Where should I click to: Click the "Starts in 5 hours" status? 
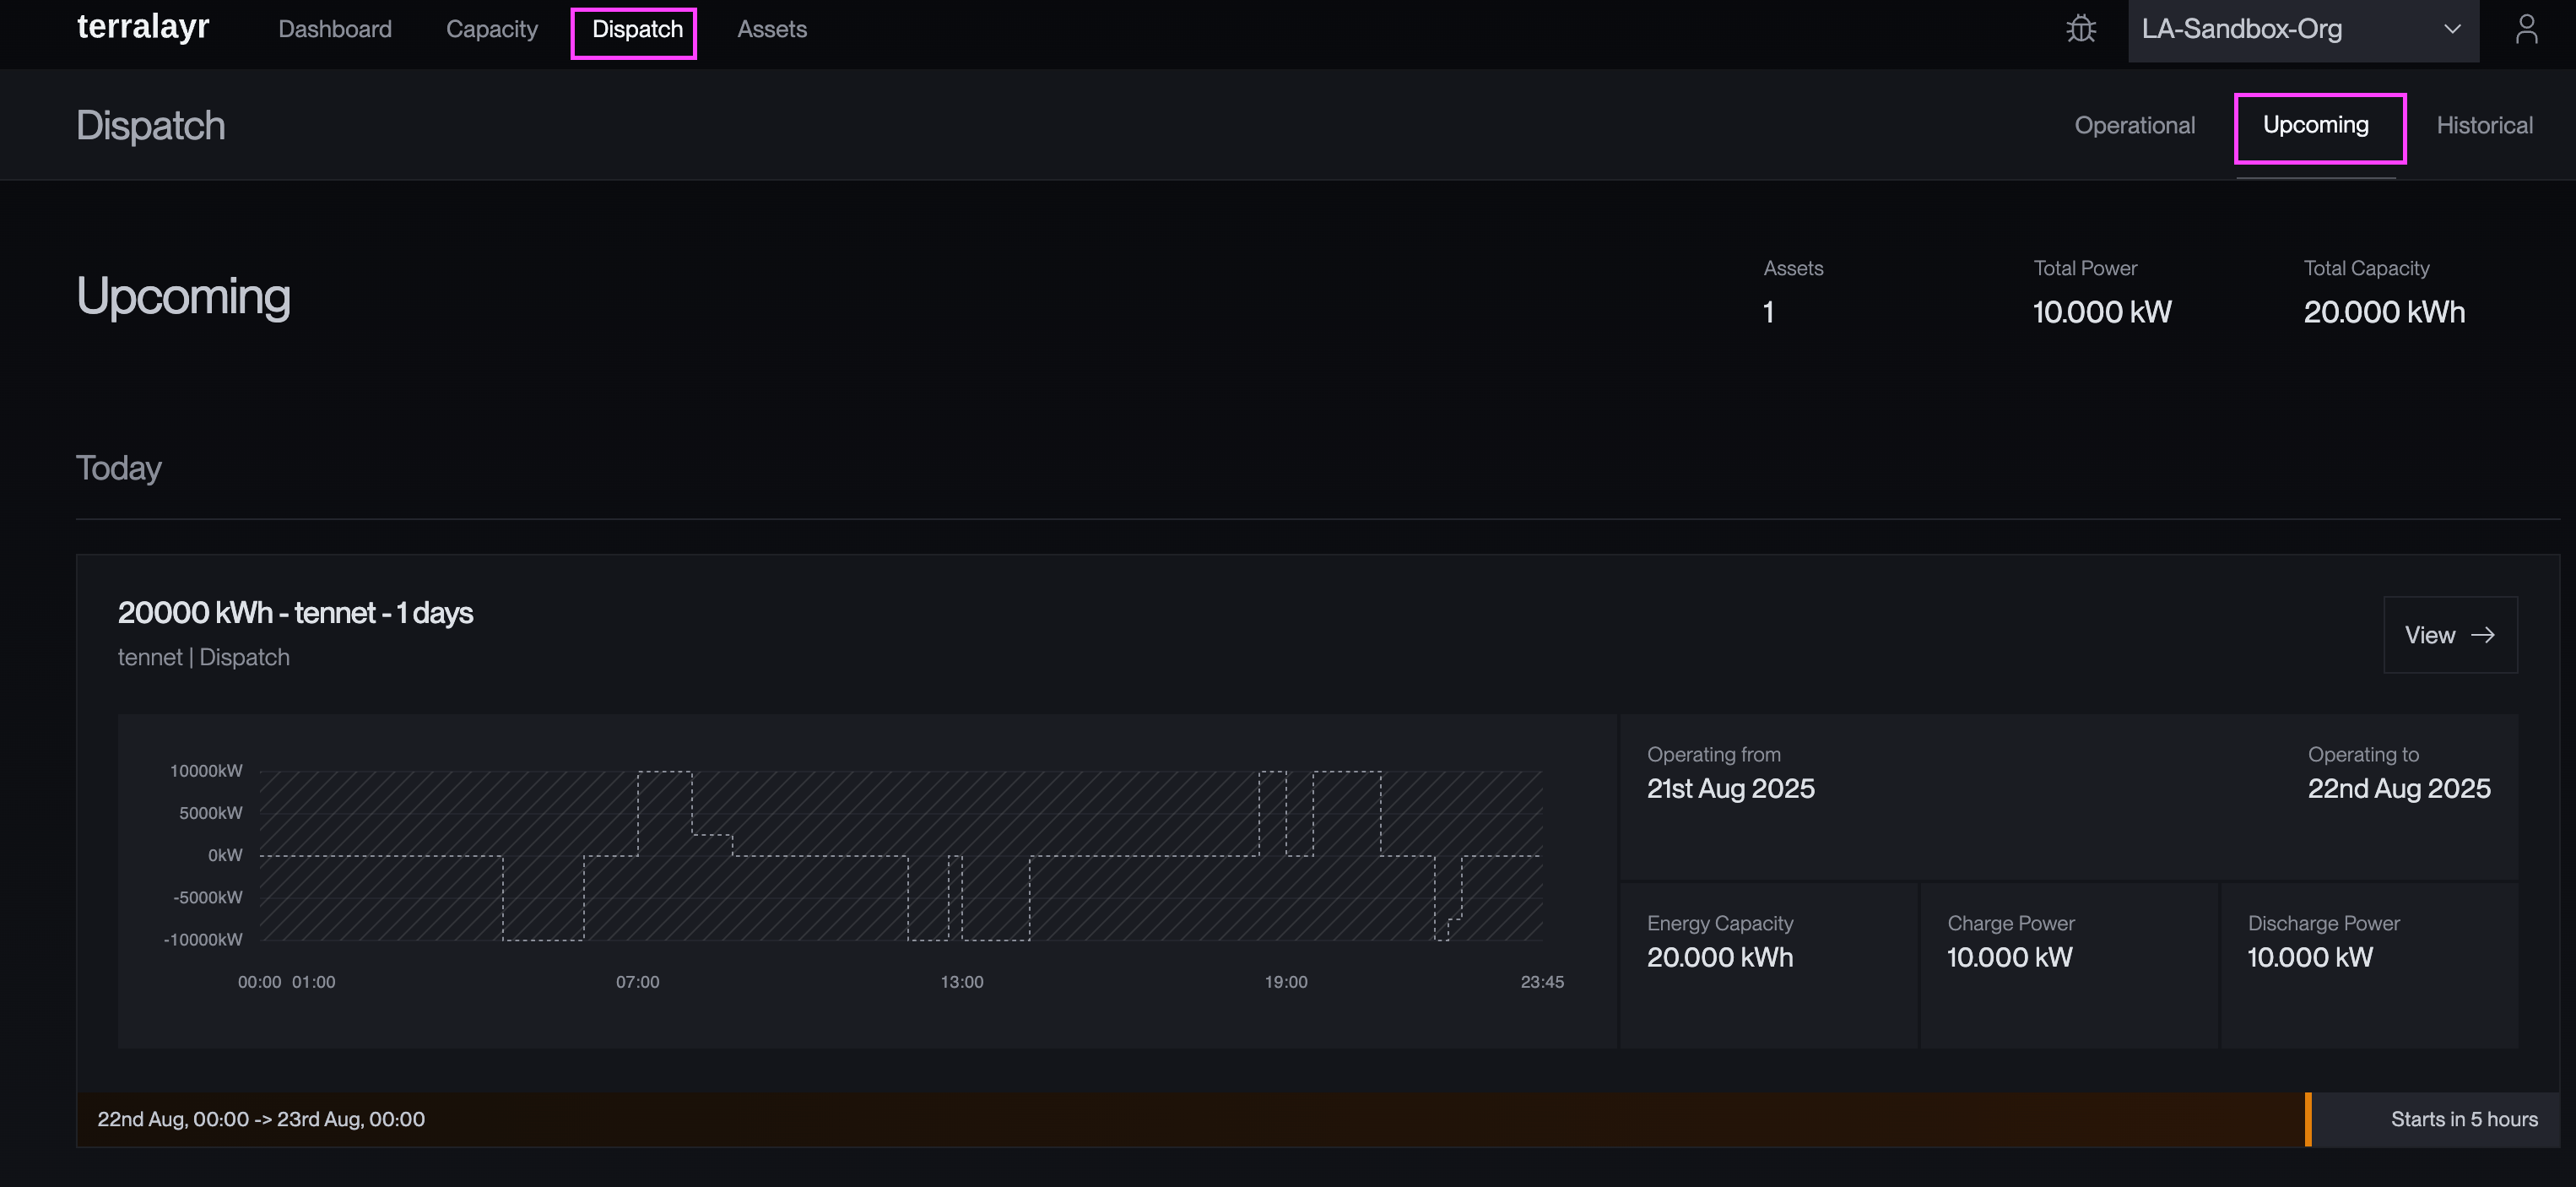point(2464,1119)
